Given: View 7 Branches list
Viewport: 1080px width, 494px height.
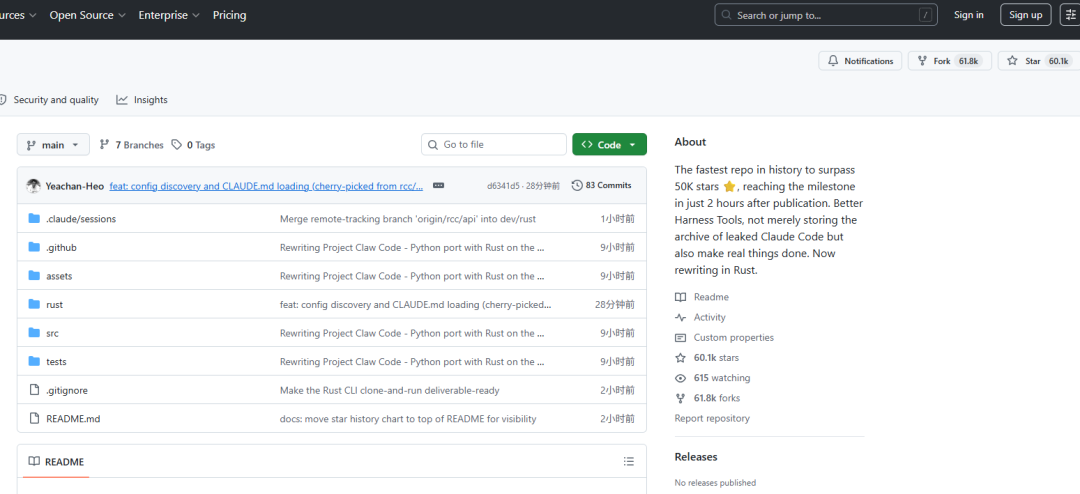Looking at the screenshot, I should tap(132, 145).
